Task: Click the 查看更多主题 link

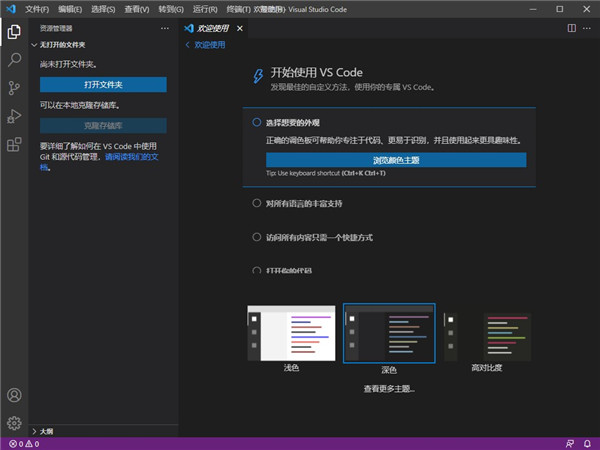Action: (390, 388)
